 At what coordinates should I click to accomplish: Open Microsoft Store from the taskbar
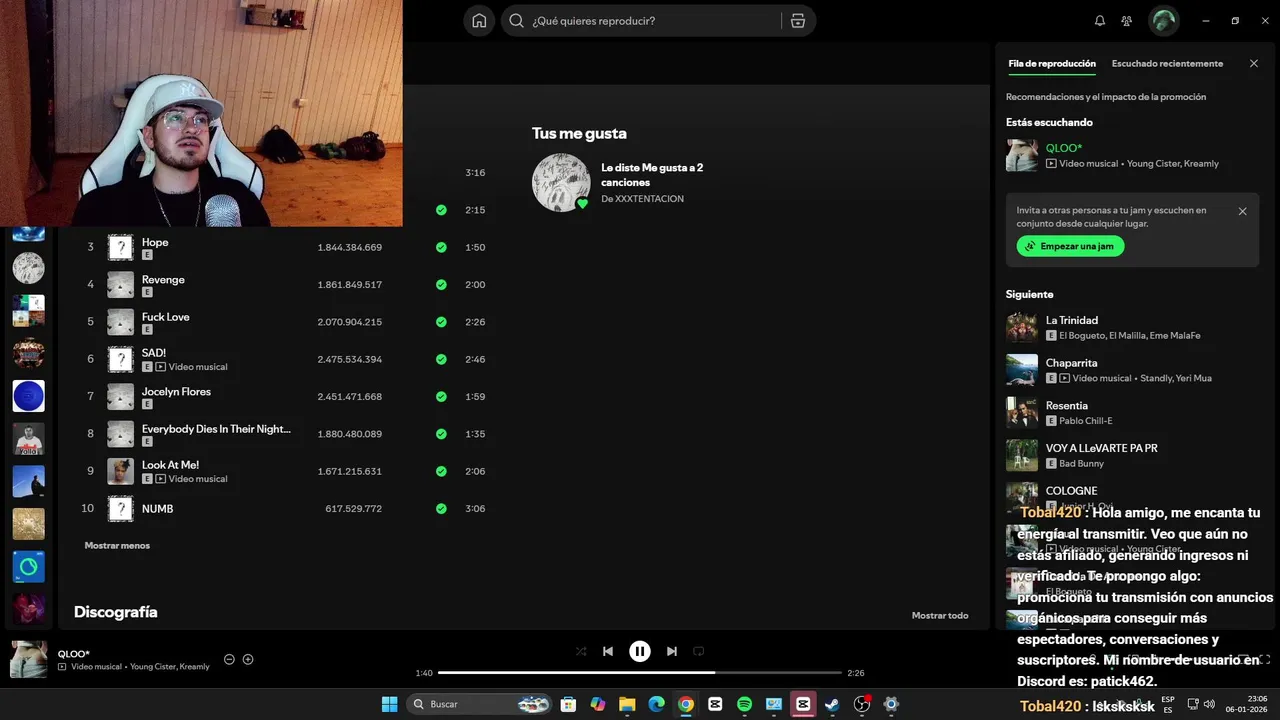click(x=568, y=704)
